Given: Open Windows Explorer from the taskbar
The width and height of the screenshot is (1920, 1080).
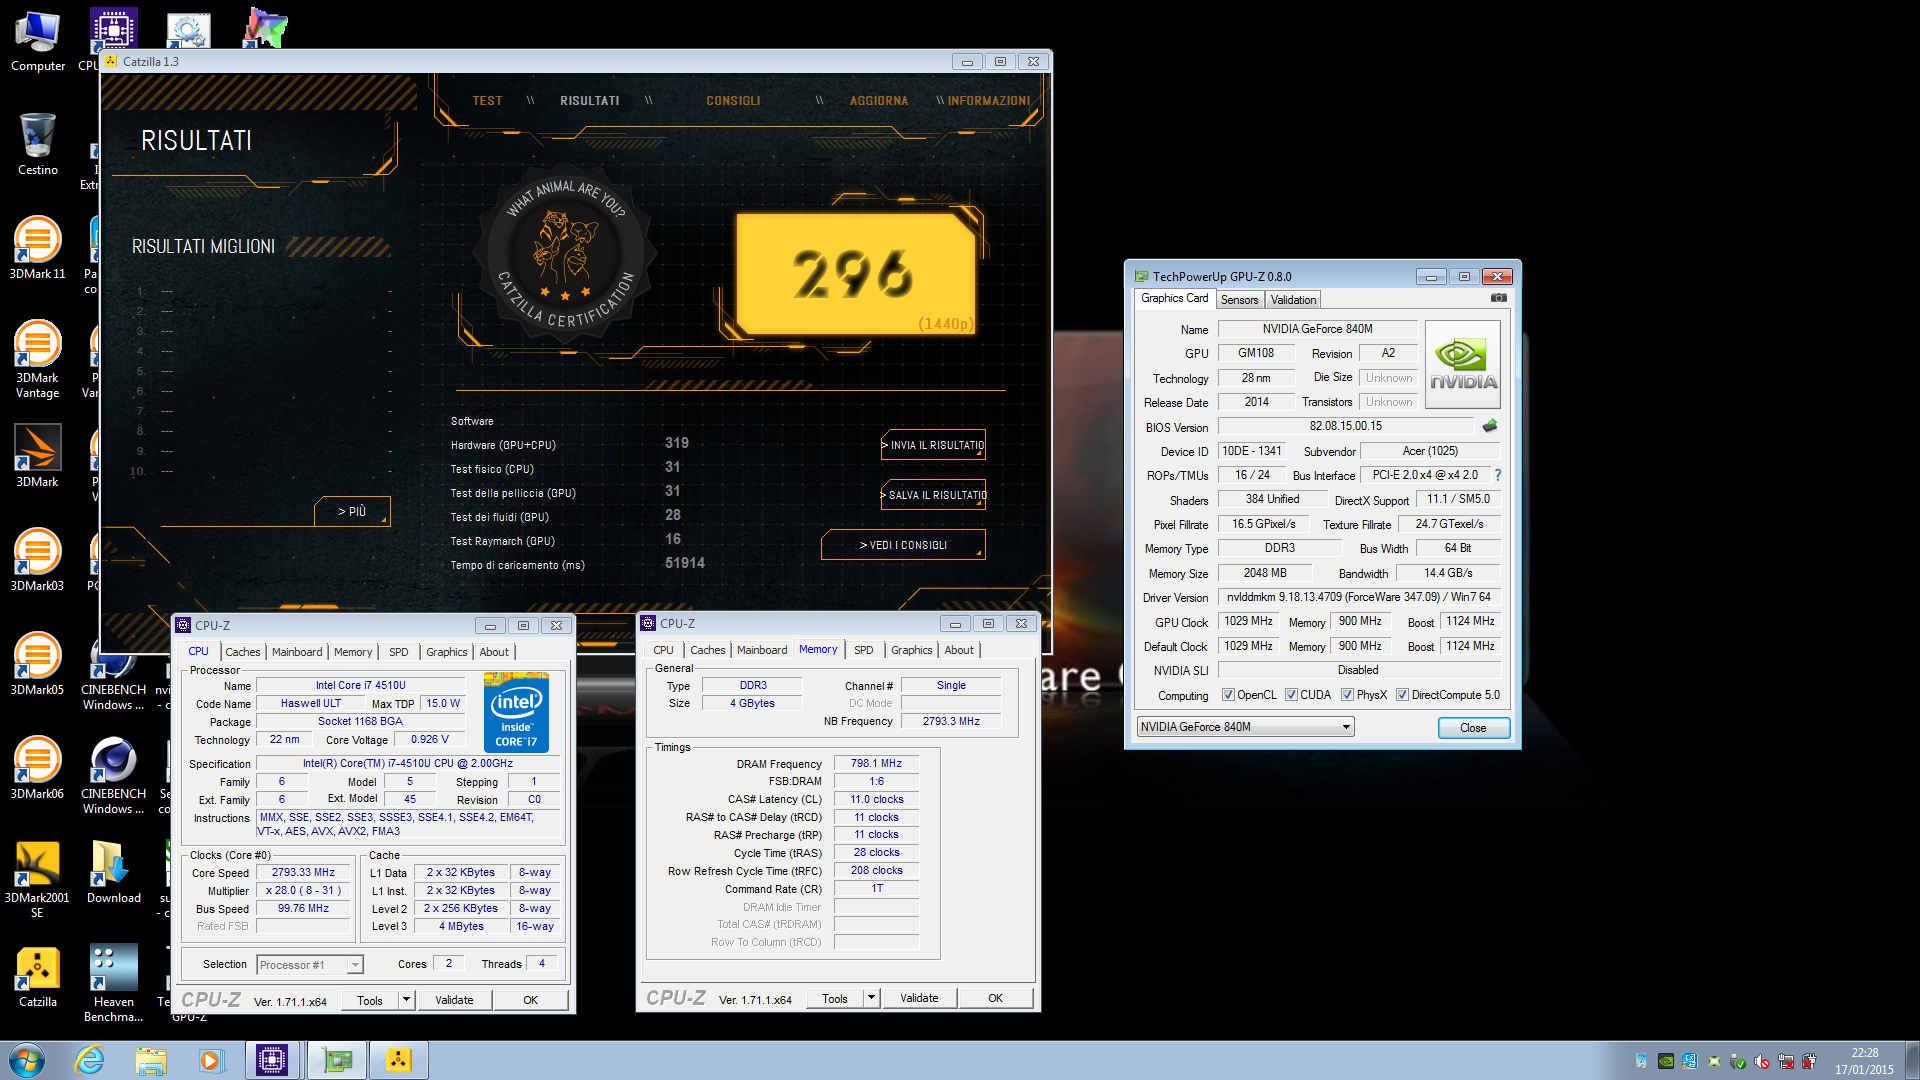Looking at the screenshot, I should point(151,1060).
